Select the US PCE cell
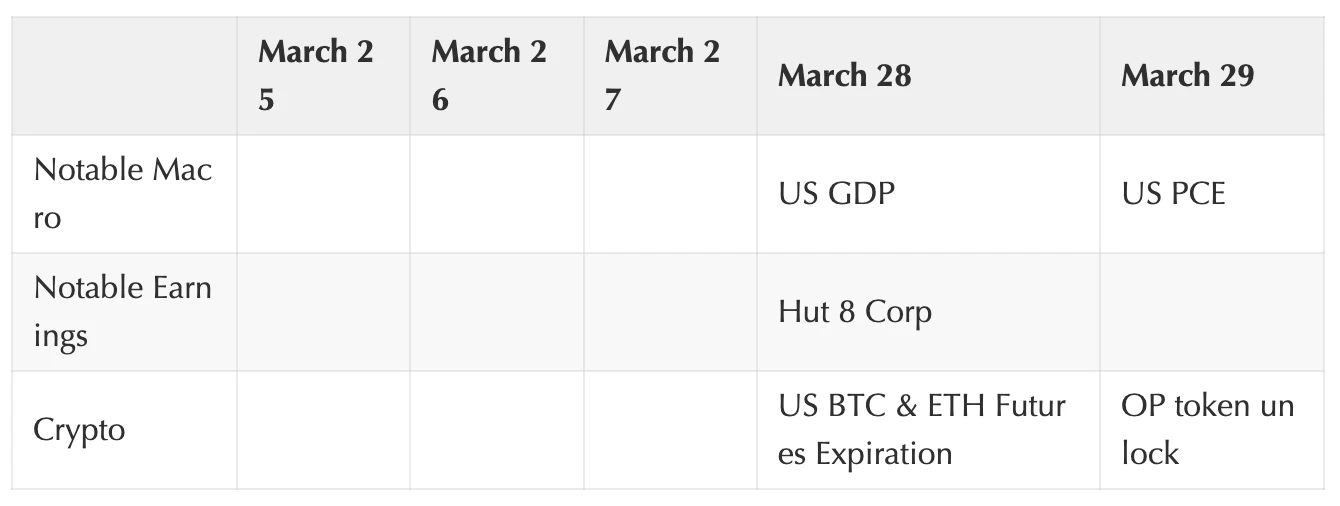This screenshot has width=1340, height=506. pyautogui.click(x=1173, y=194)
